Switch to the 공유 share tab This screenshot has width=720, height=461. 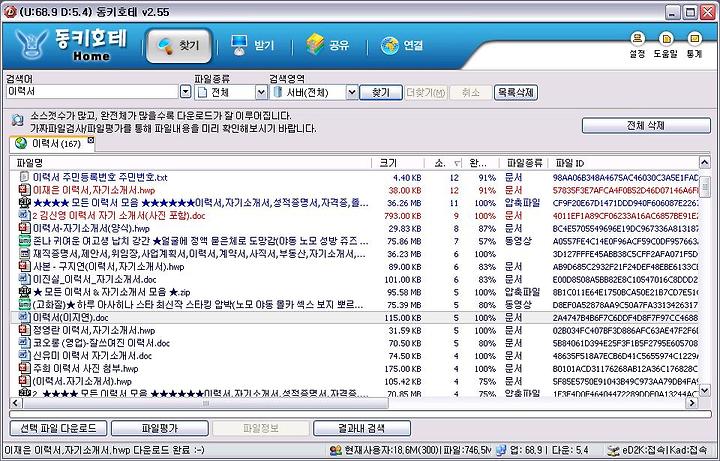[327, 45]
